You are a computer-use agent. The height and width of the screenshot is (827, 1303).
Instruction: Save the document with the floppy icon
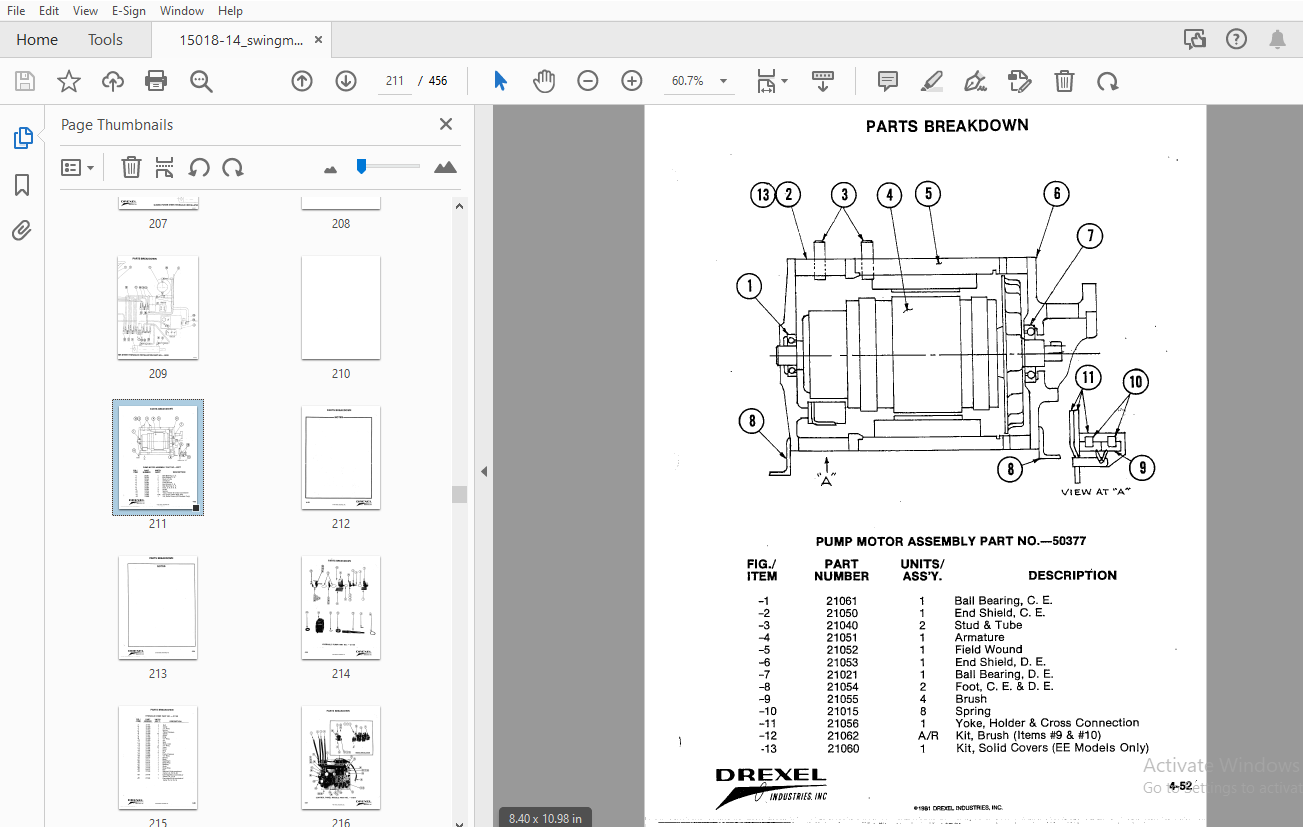[25, 81]
